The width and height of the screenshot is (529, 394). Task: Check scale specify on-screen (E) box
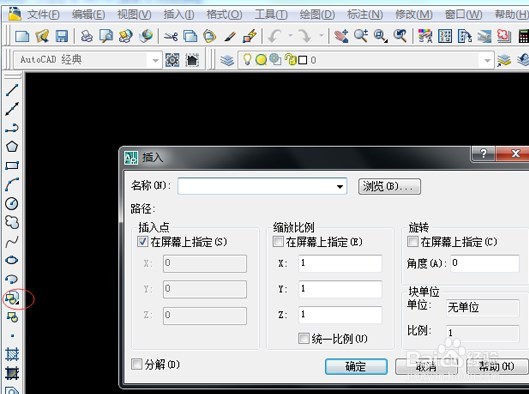[x=278, y=242]
